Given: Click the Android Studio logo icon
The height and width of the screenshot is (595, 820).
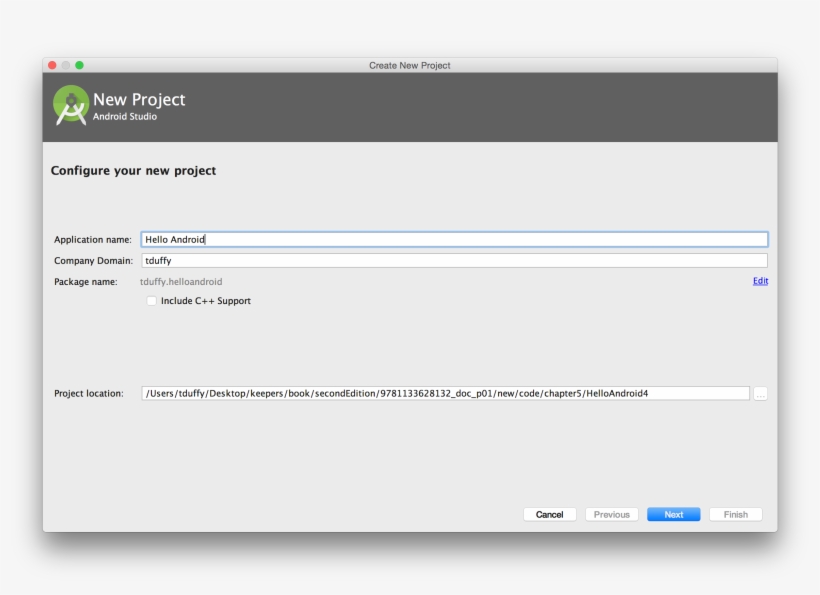Looking at the screenshot, I should pos(71,106).
